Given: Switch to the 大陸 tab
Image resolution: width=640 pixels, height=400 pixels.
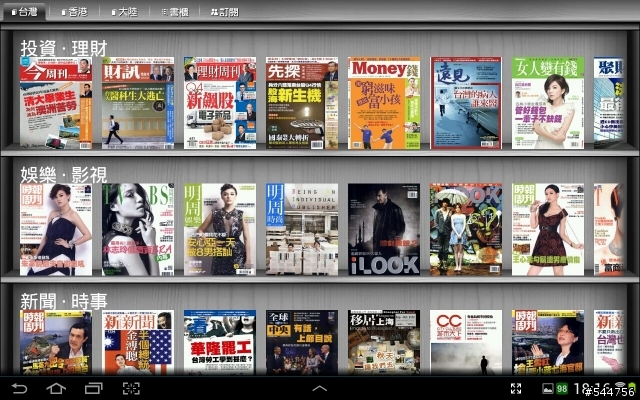Looking at the screenshot, I should [124, 12].
